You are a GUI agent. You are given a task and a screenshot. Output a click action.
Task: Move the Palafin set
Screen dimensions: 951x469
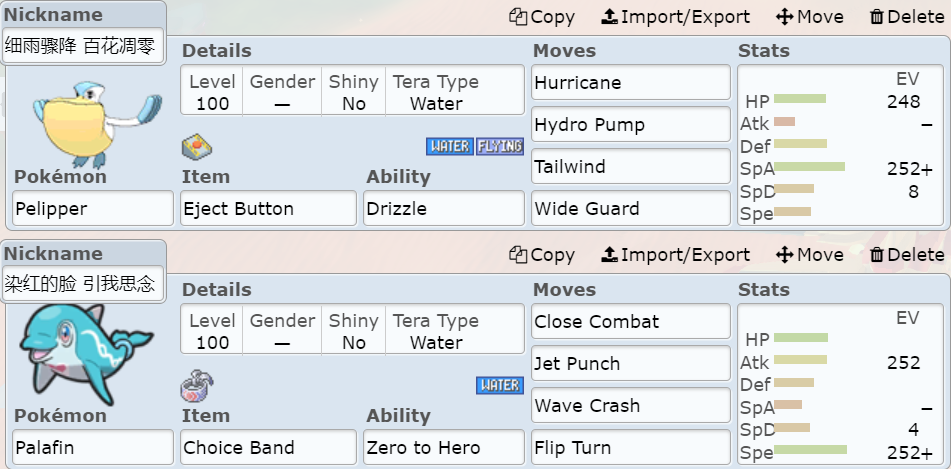coord(809,255)
